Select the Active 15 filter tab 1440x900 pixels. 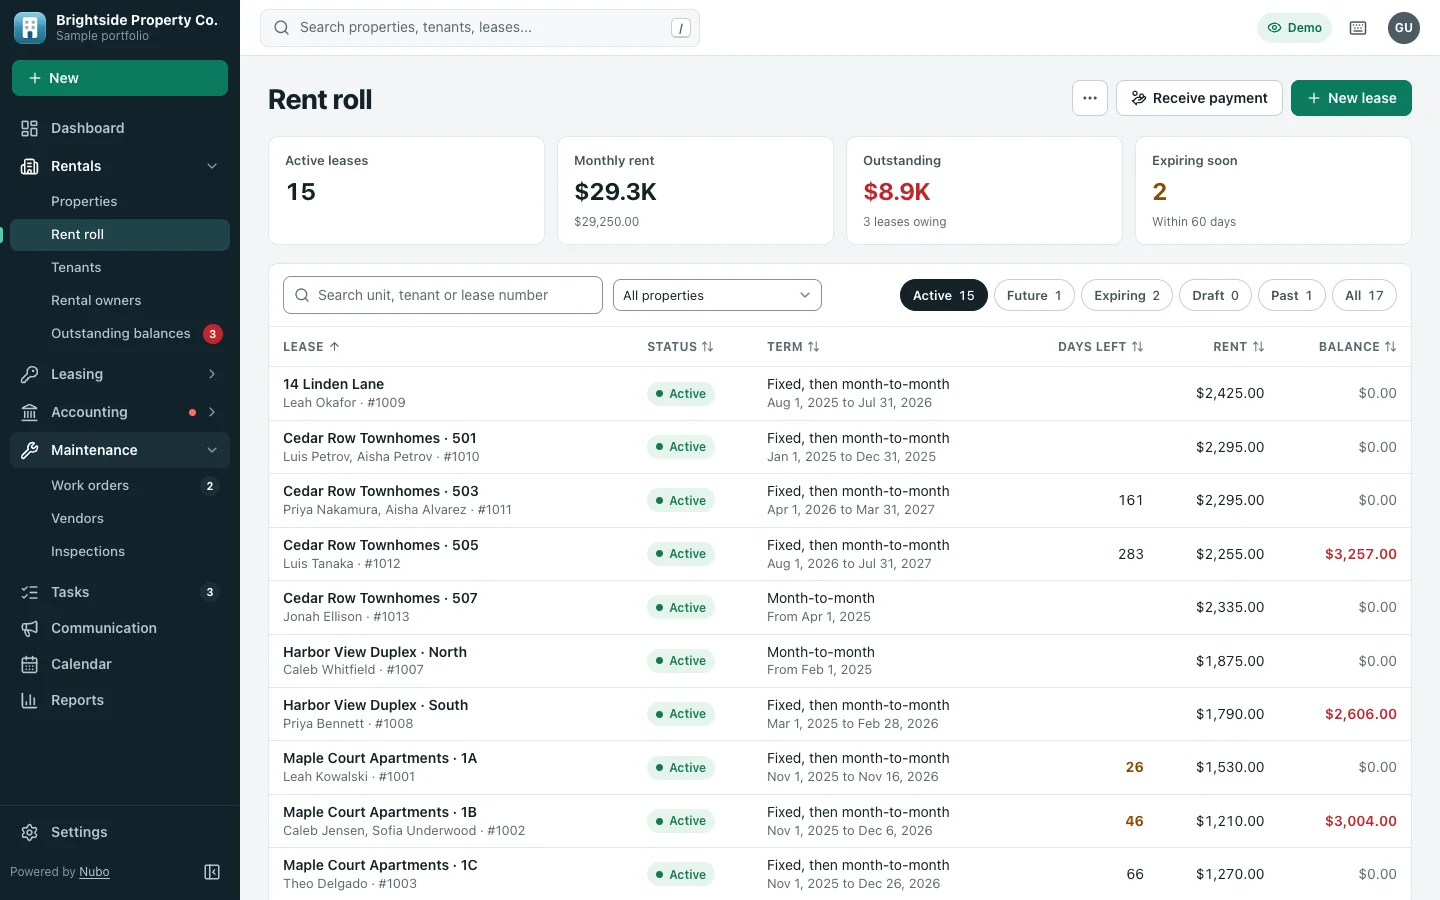[x=944, y=295]
